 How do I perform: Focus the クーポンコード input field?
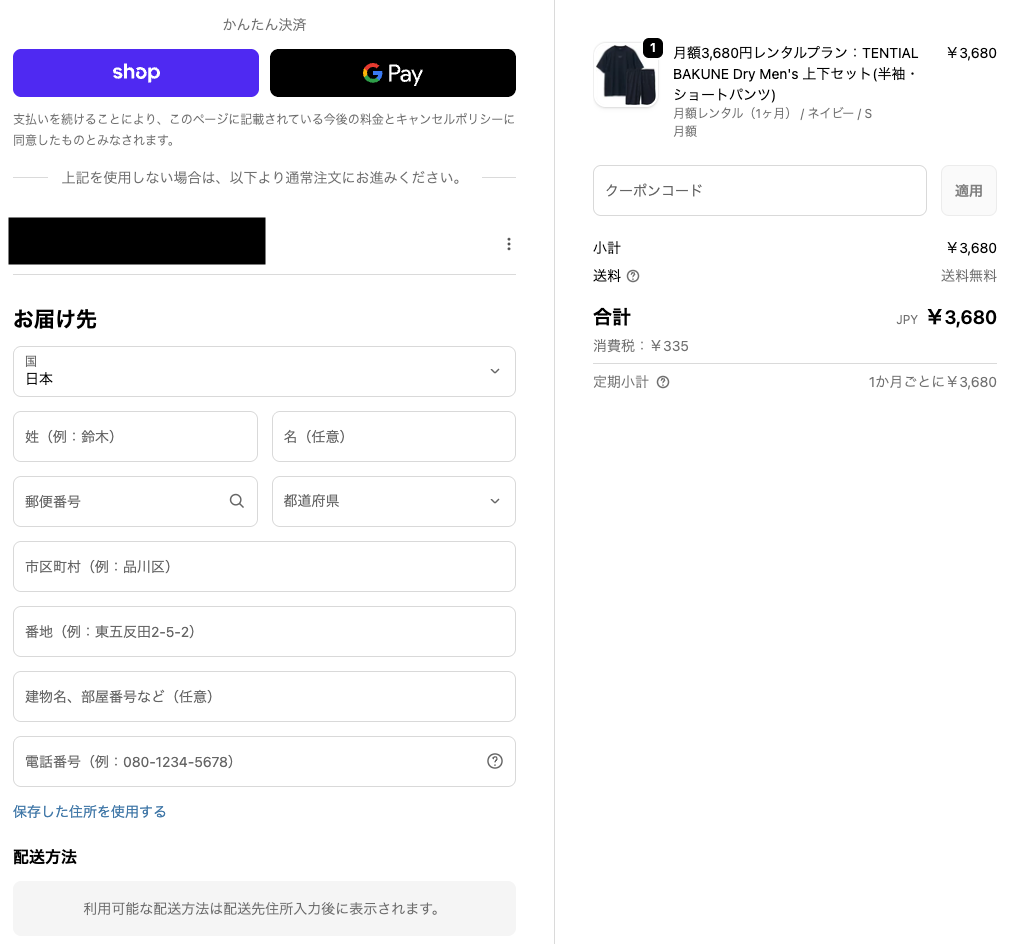click(759, 190)
